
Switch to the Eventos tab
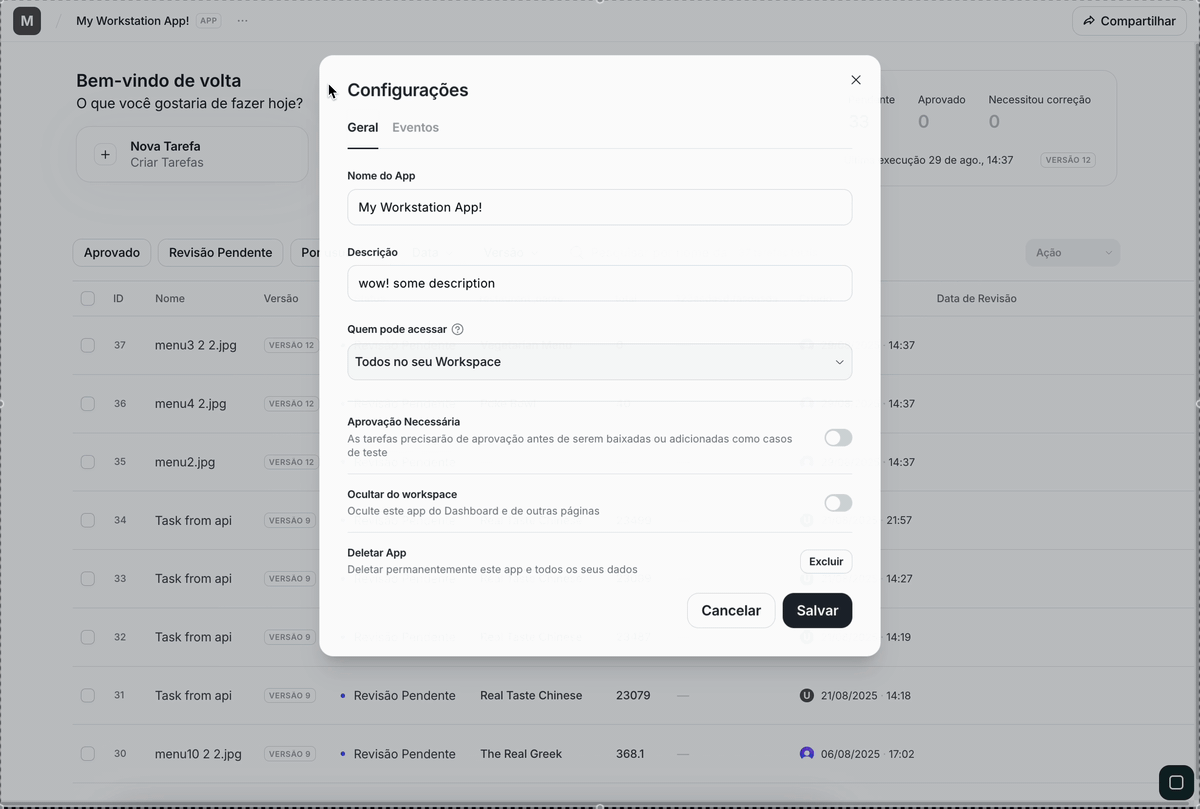point(415,127)
